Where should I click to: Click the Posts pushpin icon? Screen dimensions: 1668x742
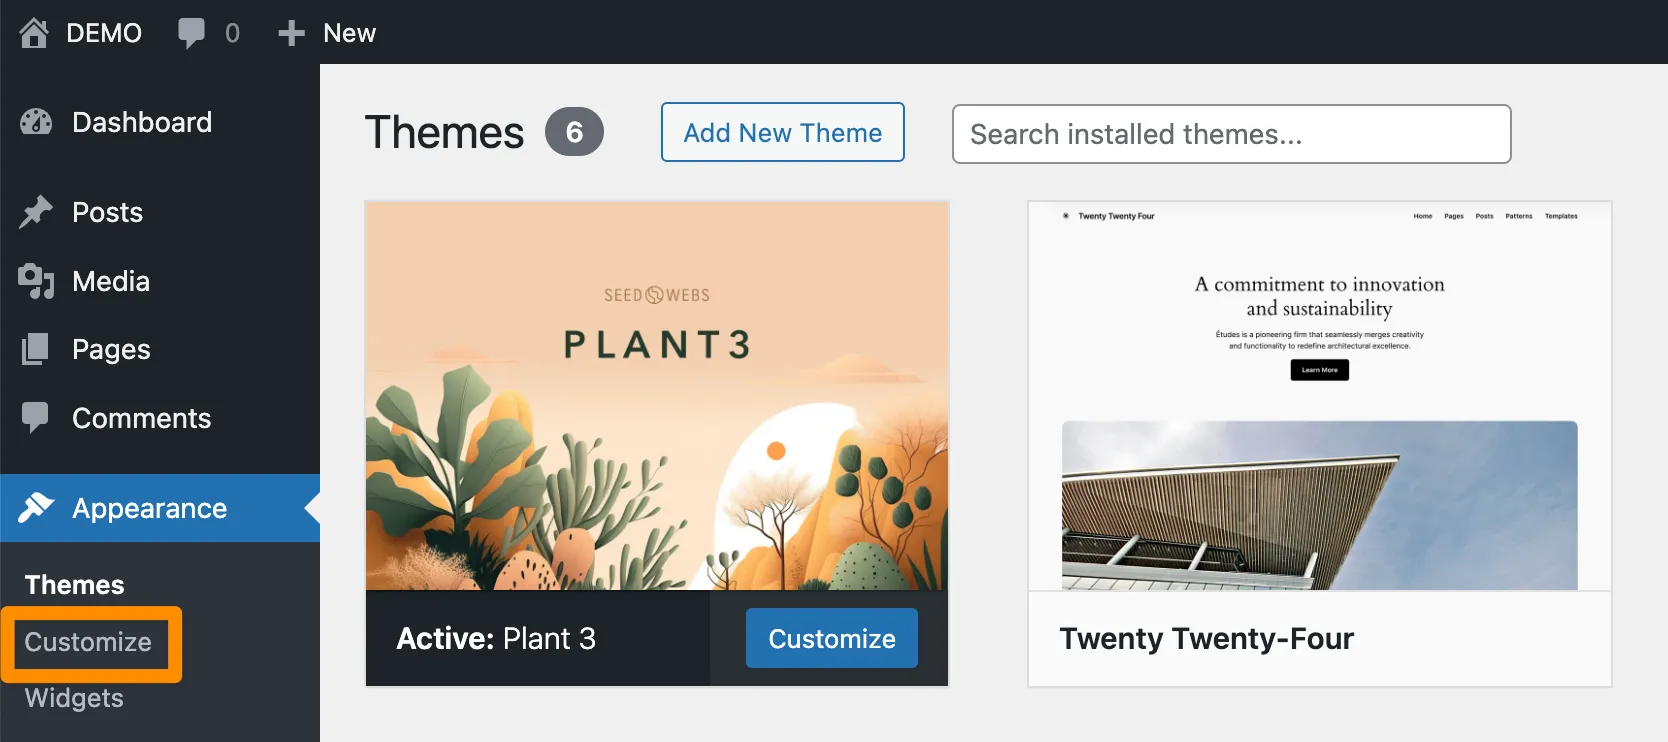coord(36,212)
